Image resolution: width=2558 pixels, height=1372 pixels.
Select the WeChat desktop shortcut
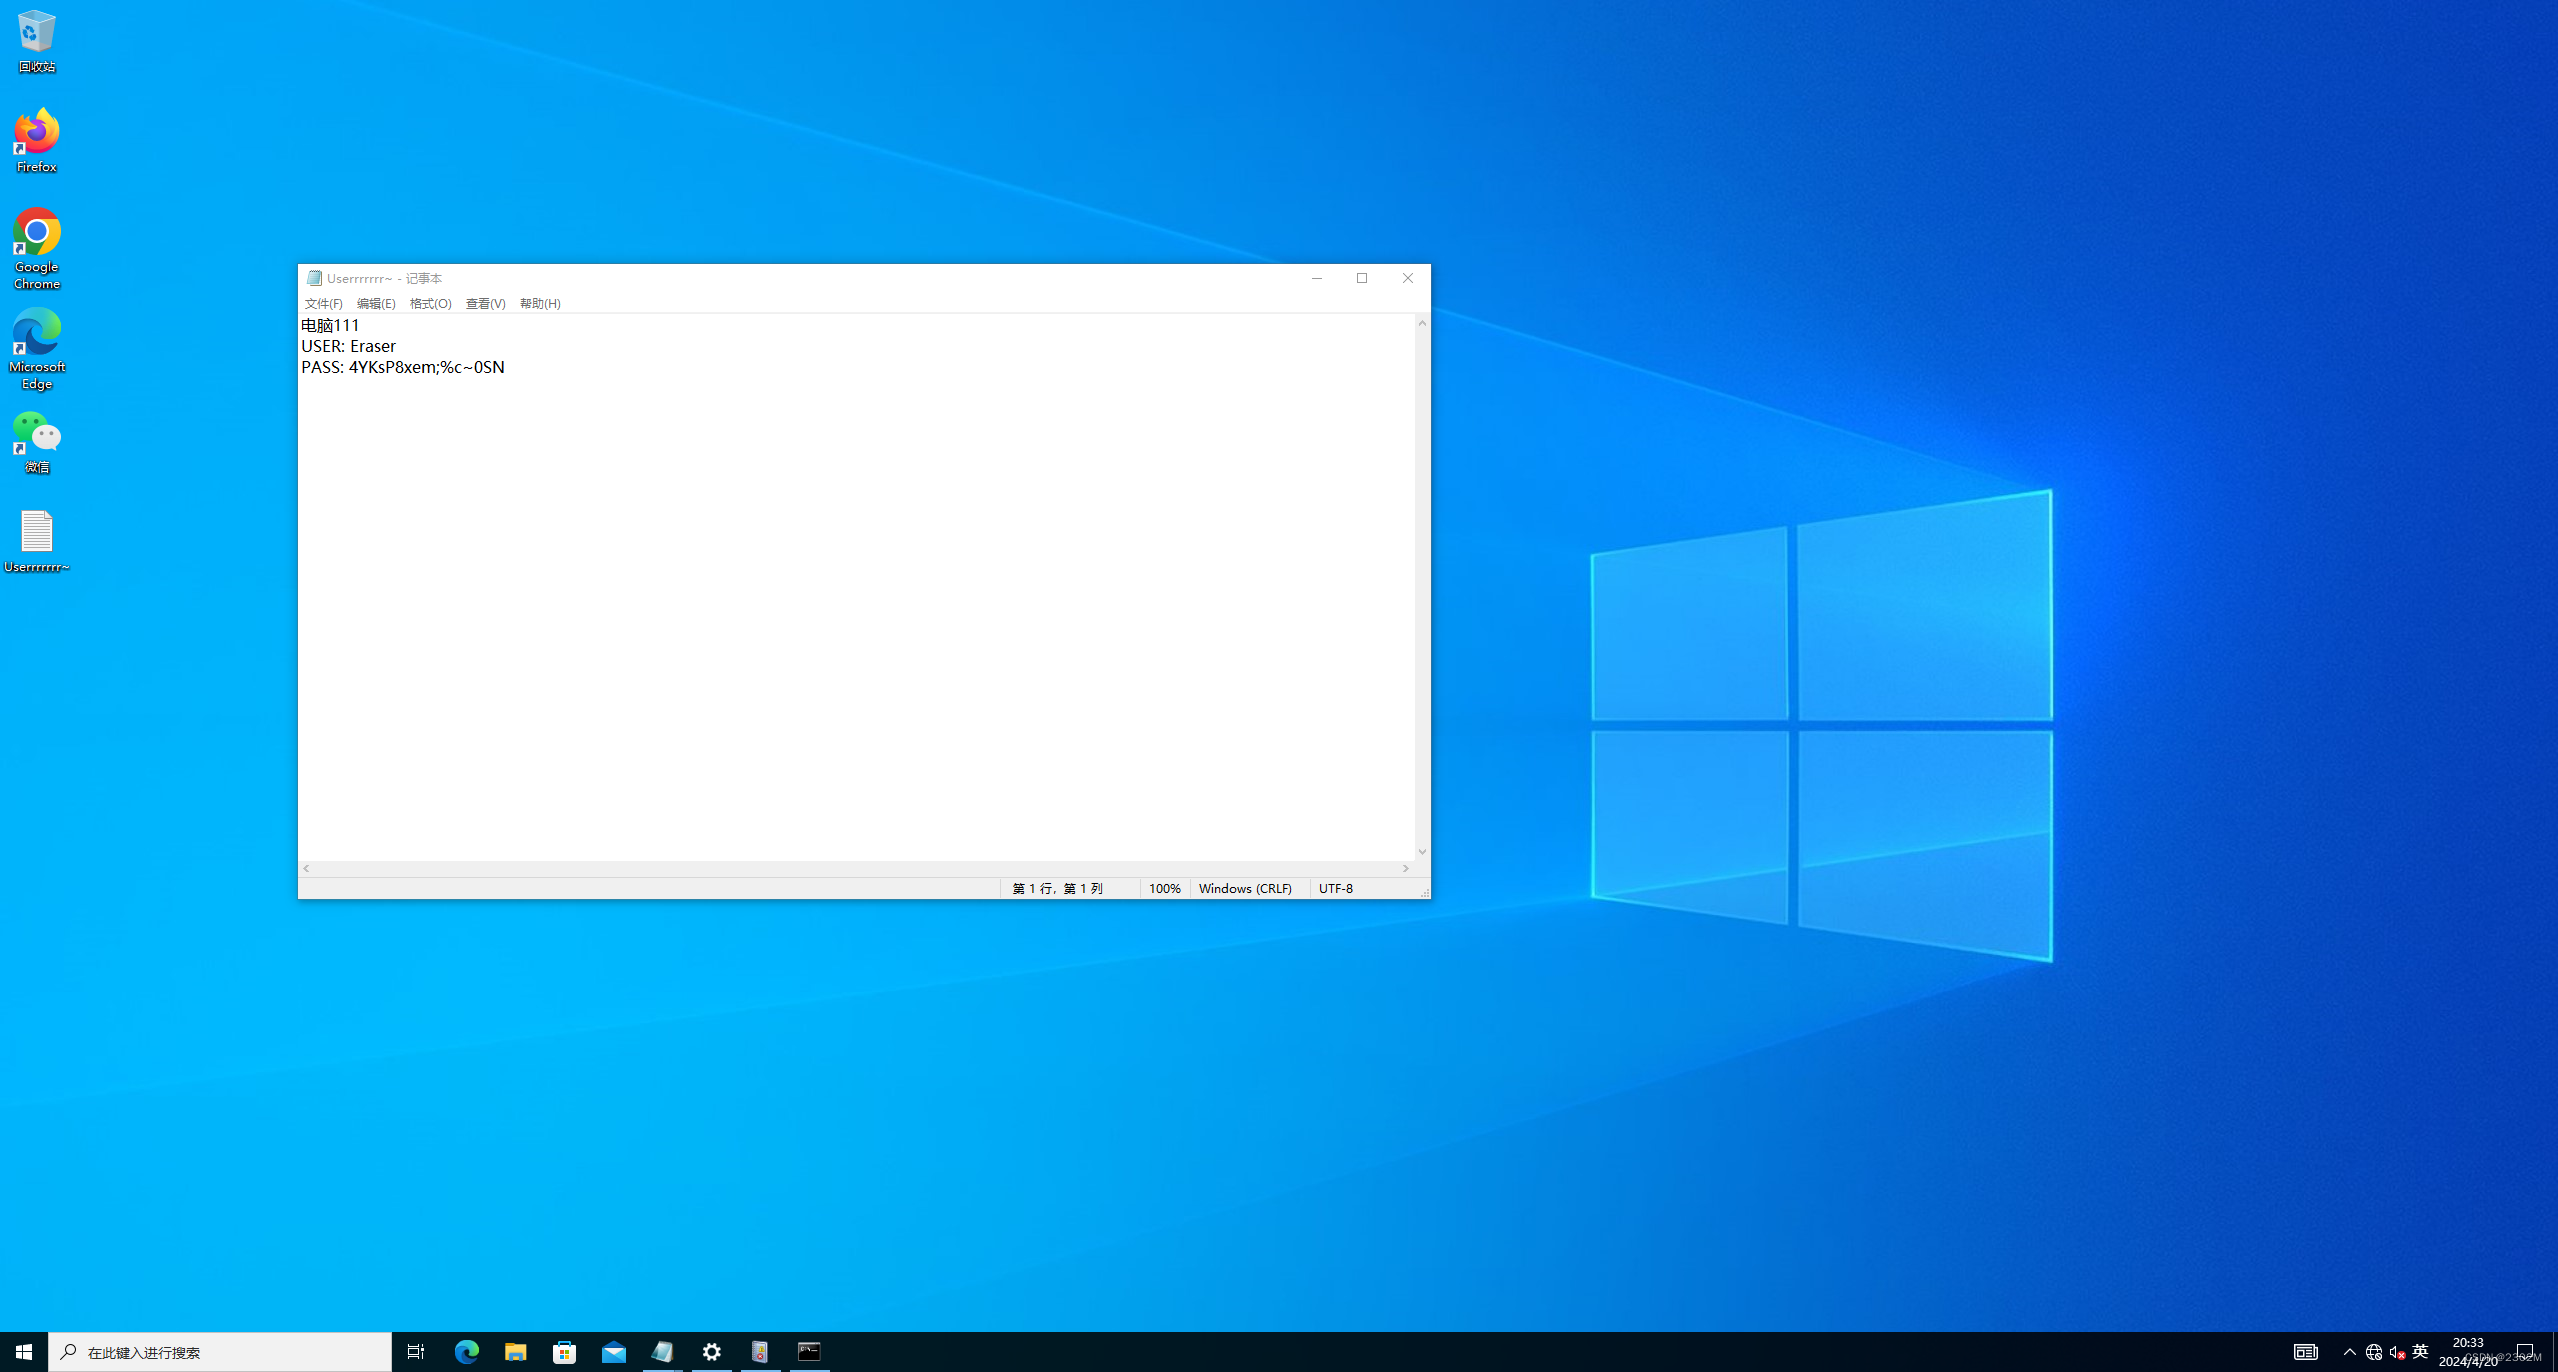click(36, 440)
